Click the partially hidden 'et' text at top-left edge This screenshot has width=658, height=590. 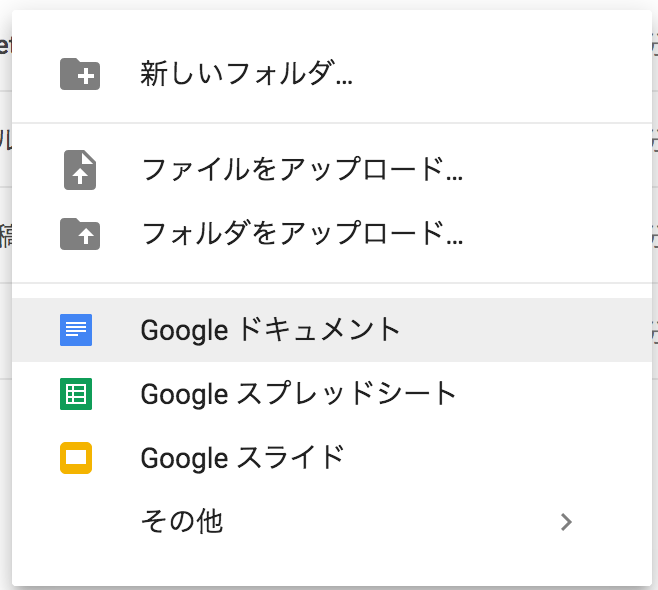[x=5, y=44]
